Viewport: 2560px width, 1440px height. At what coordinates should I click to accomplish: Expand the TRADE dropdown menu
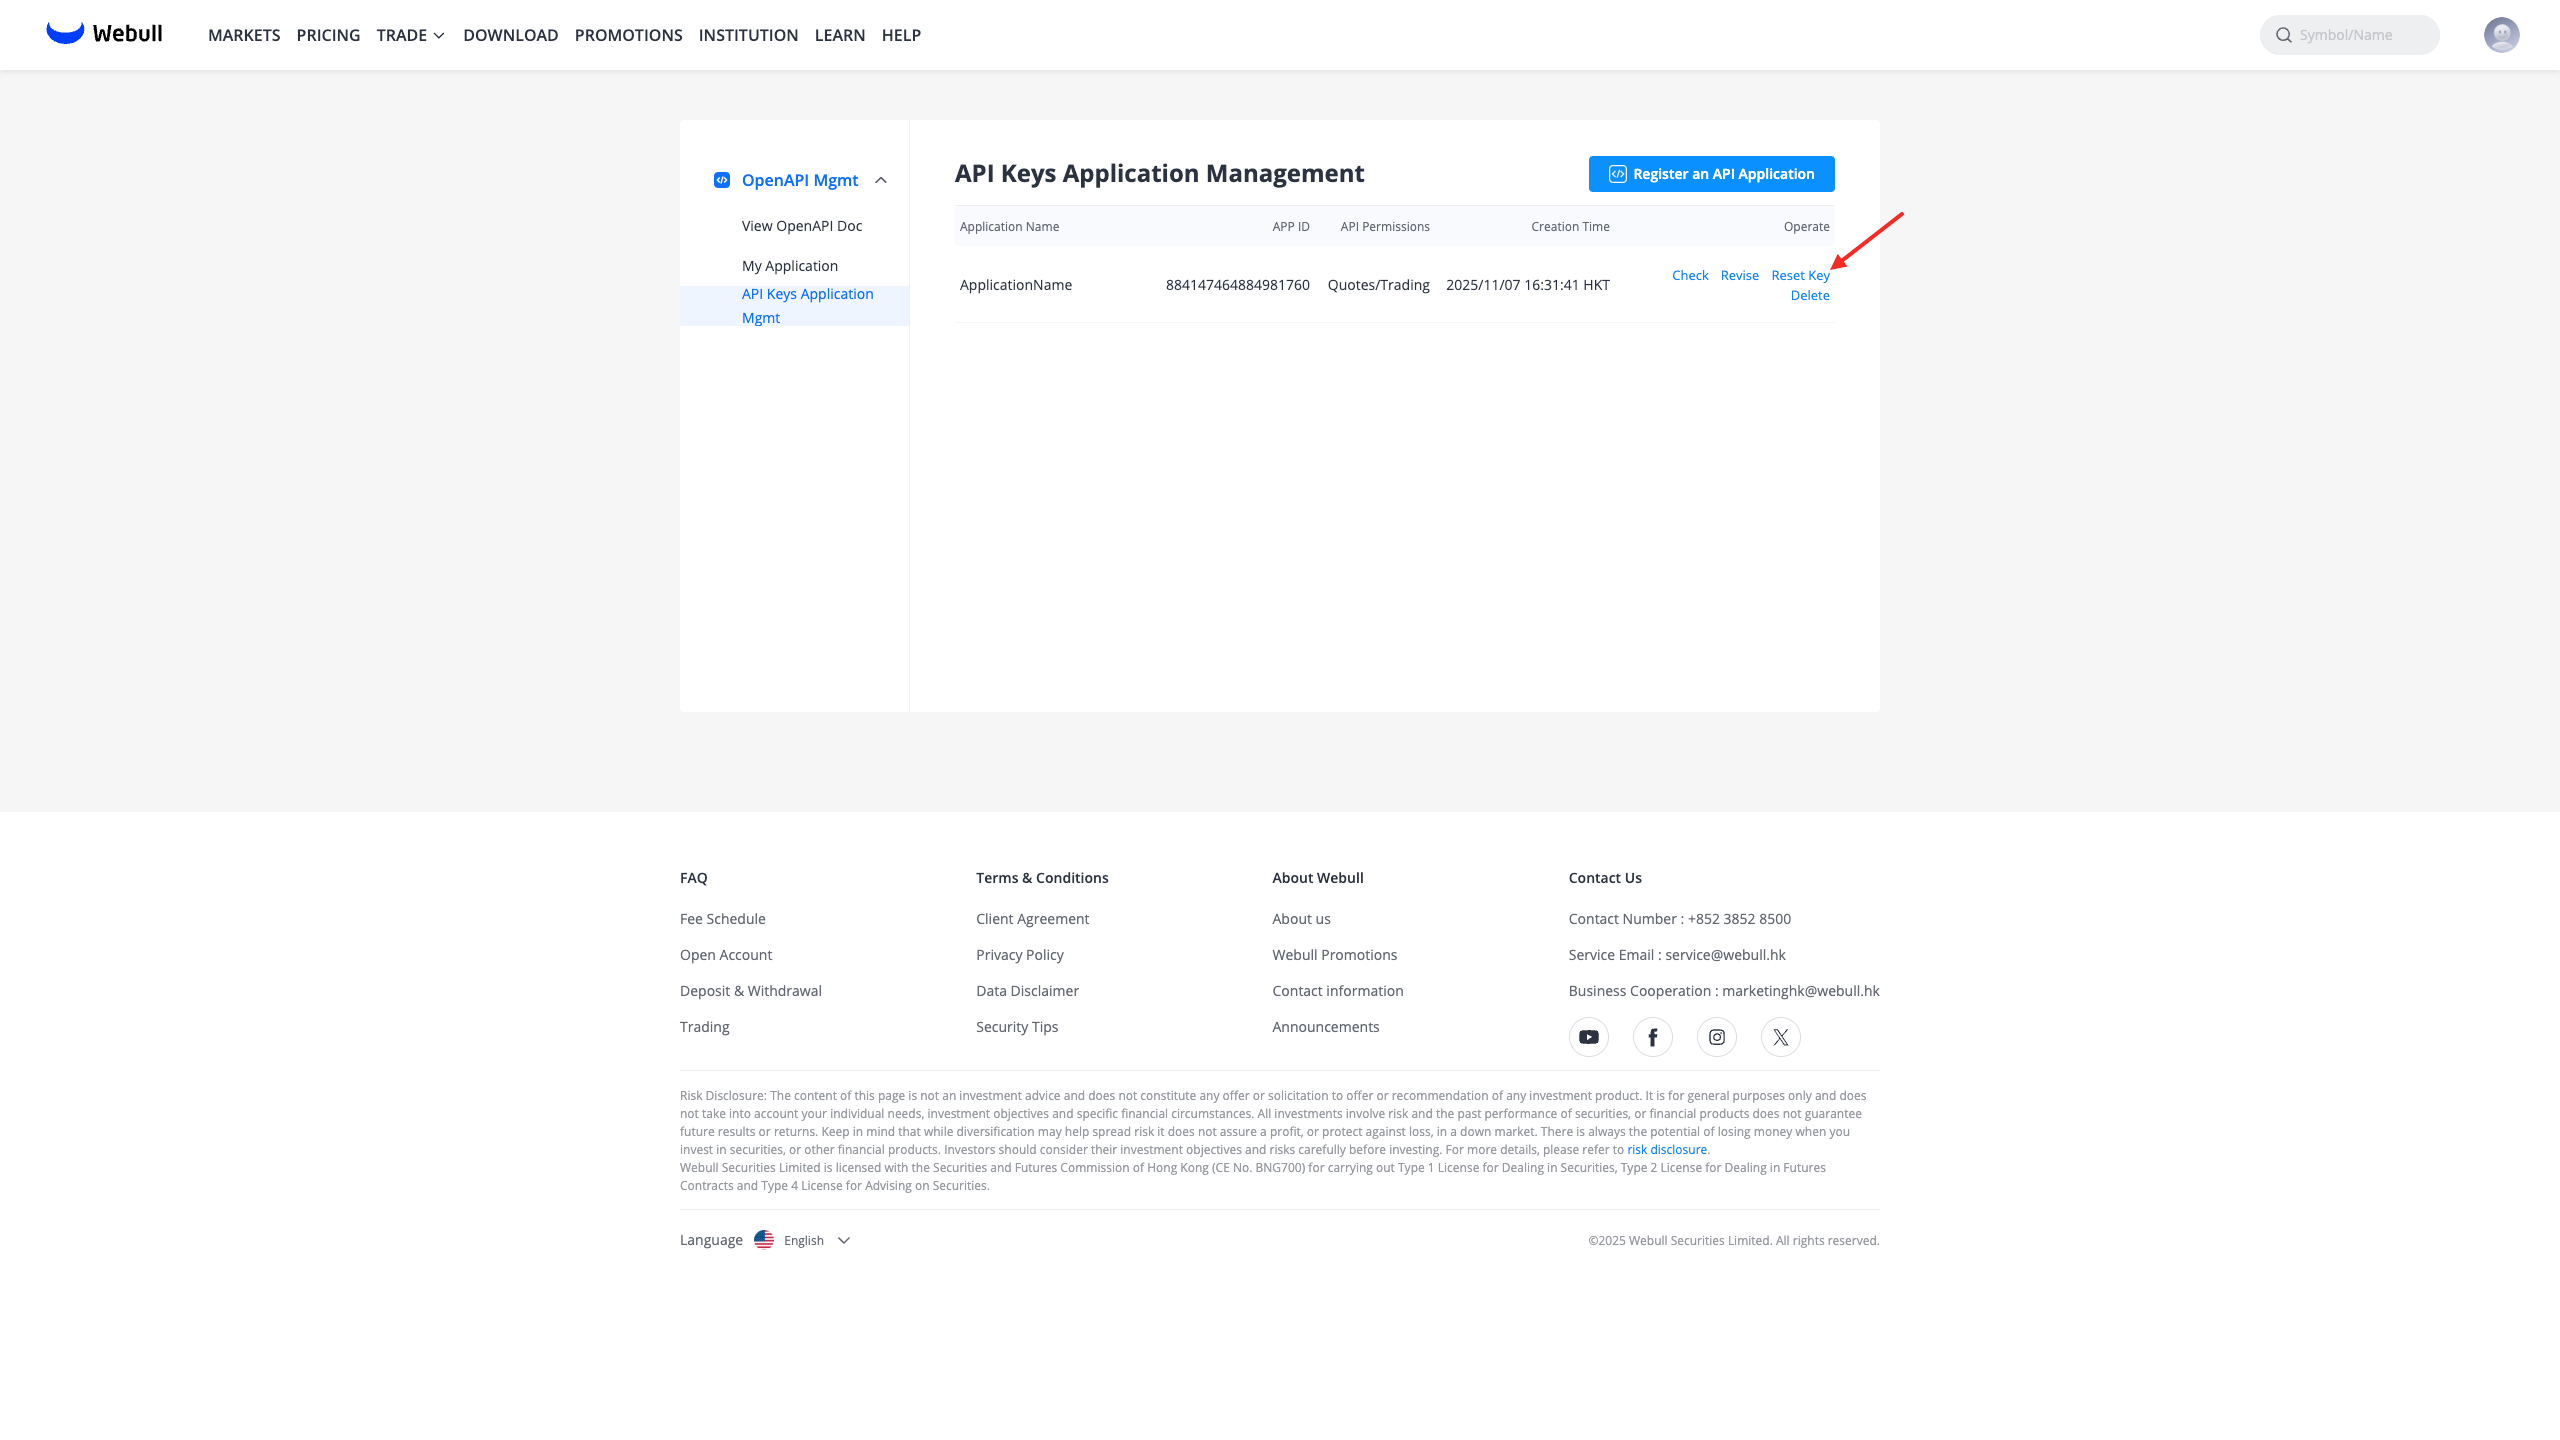pos(410,35)
